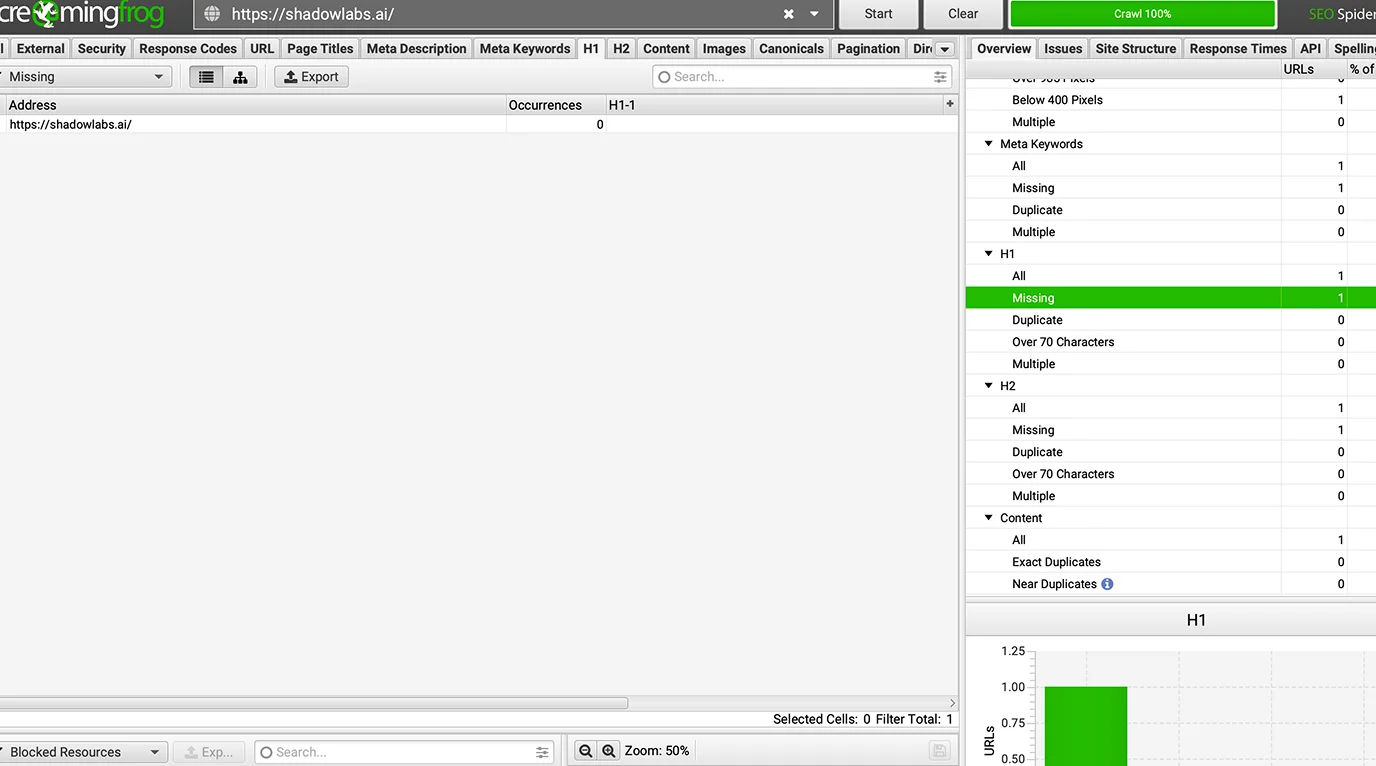The image size is (1376, 766).
Task: Switch to the Overview tab
Action: pyautogui.click(x=1004, y=49)
